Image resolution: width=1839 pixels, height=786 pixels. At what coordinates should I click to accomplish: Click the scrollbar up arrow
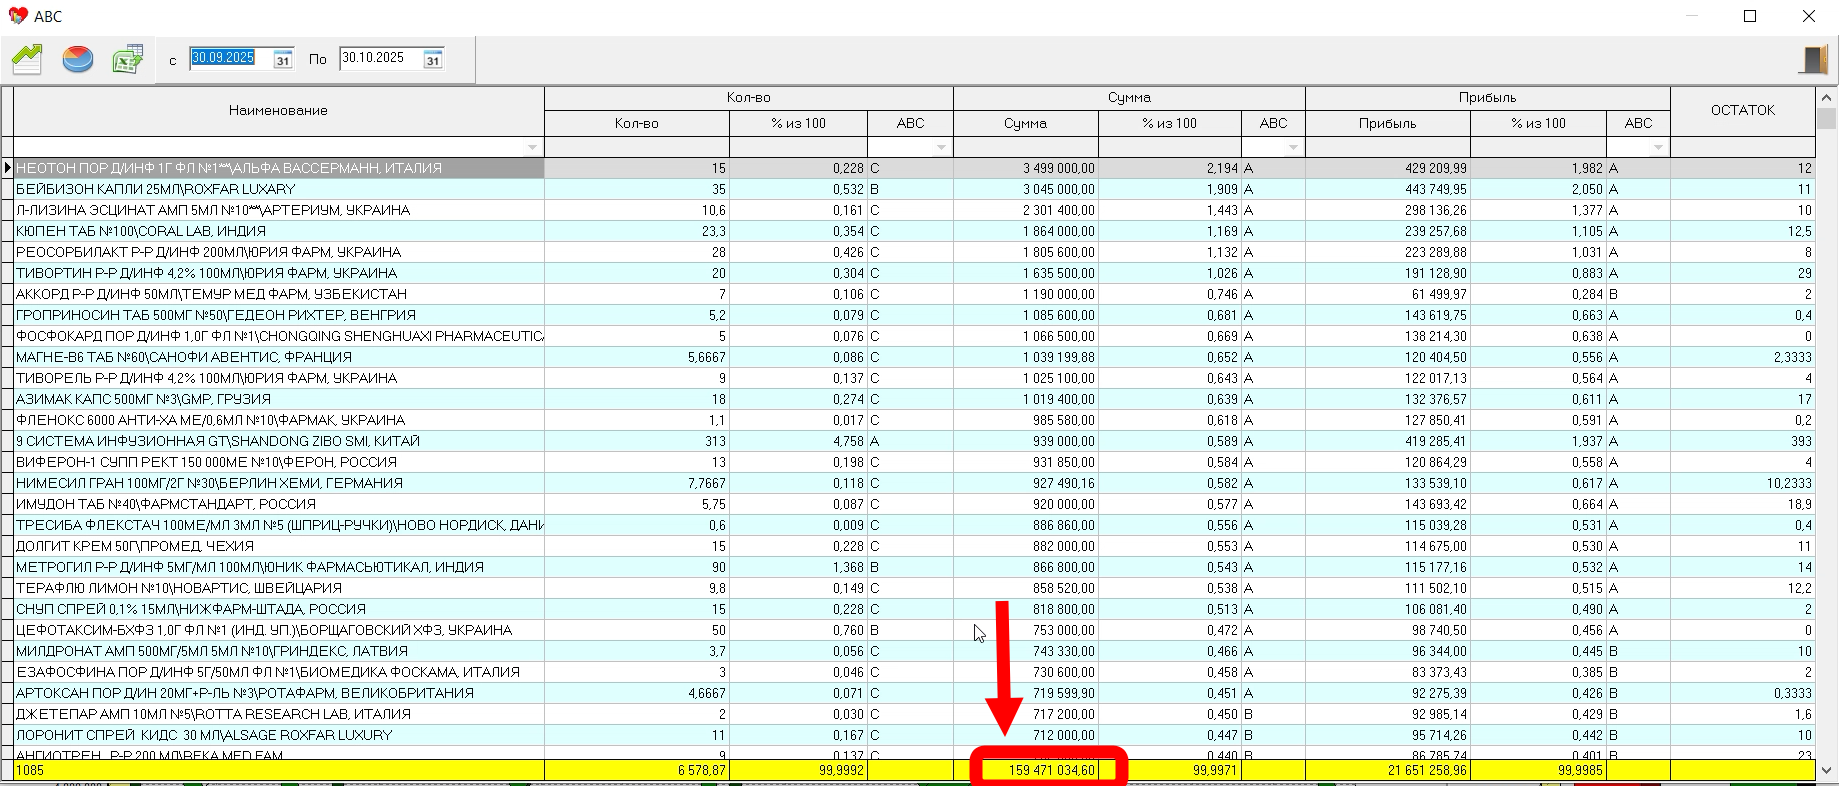tap(1827, 98)
